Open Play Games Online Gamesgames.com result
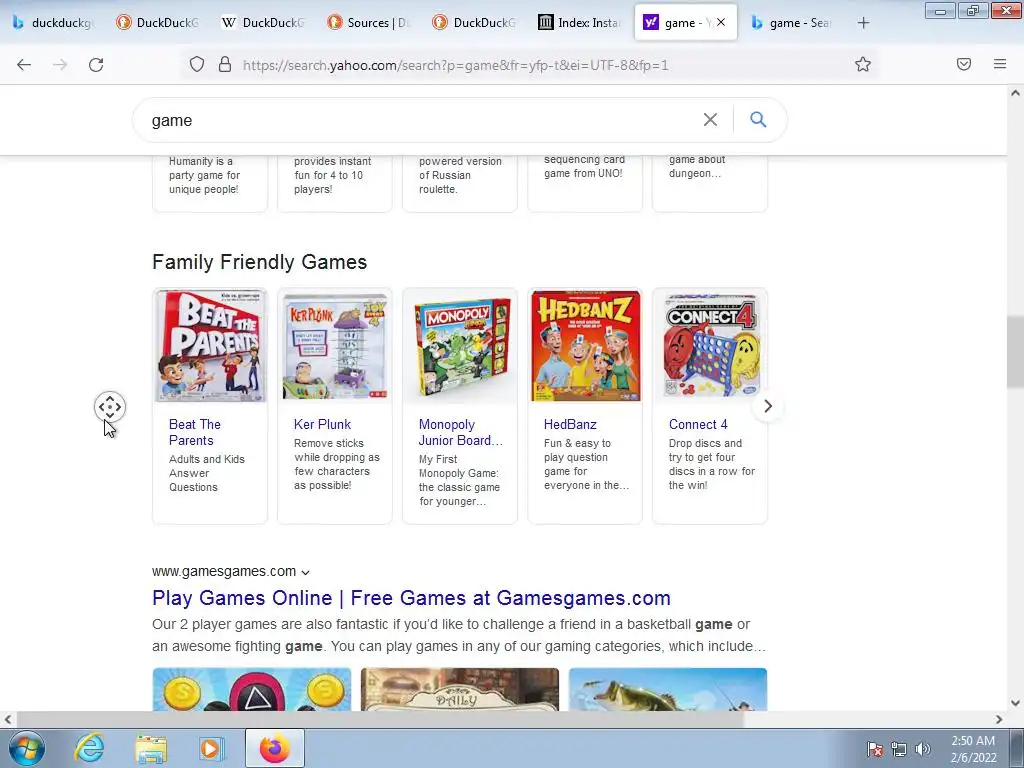Screen dimensions: 1024x768 tap(411, 598)
